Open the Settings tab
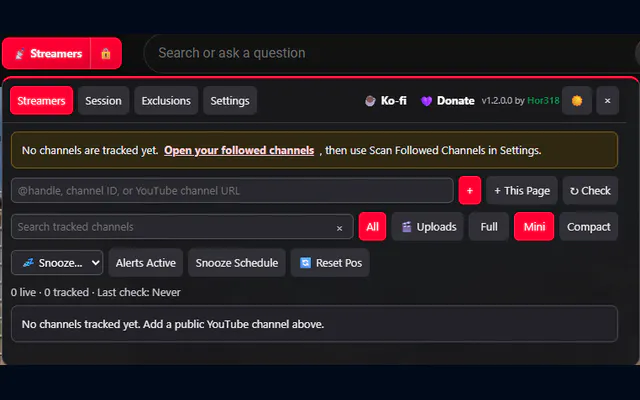This screenshot has height=400, width=640. [x=230, y=101]
